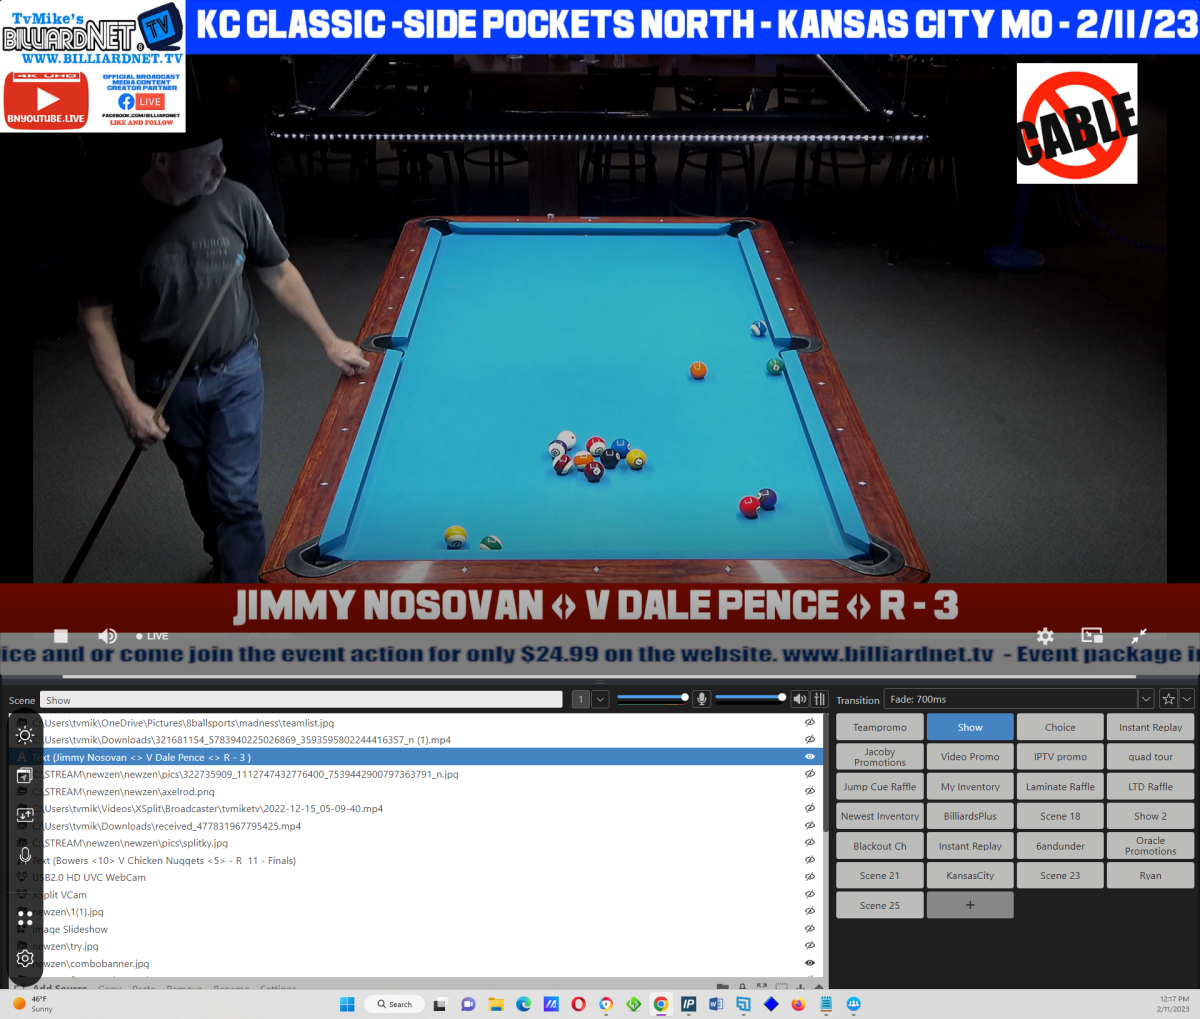The height and width of the screenshot is (1019, 1200).
Task: Open the scene preset number dropdown
Action: point(600,699)
